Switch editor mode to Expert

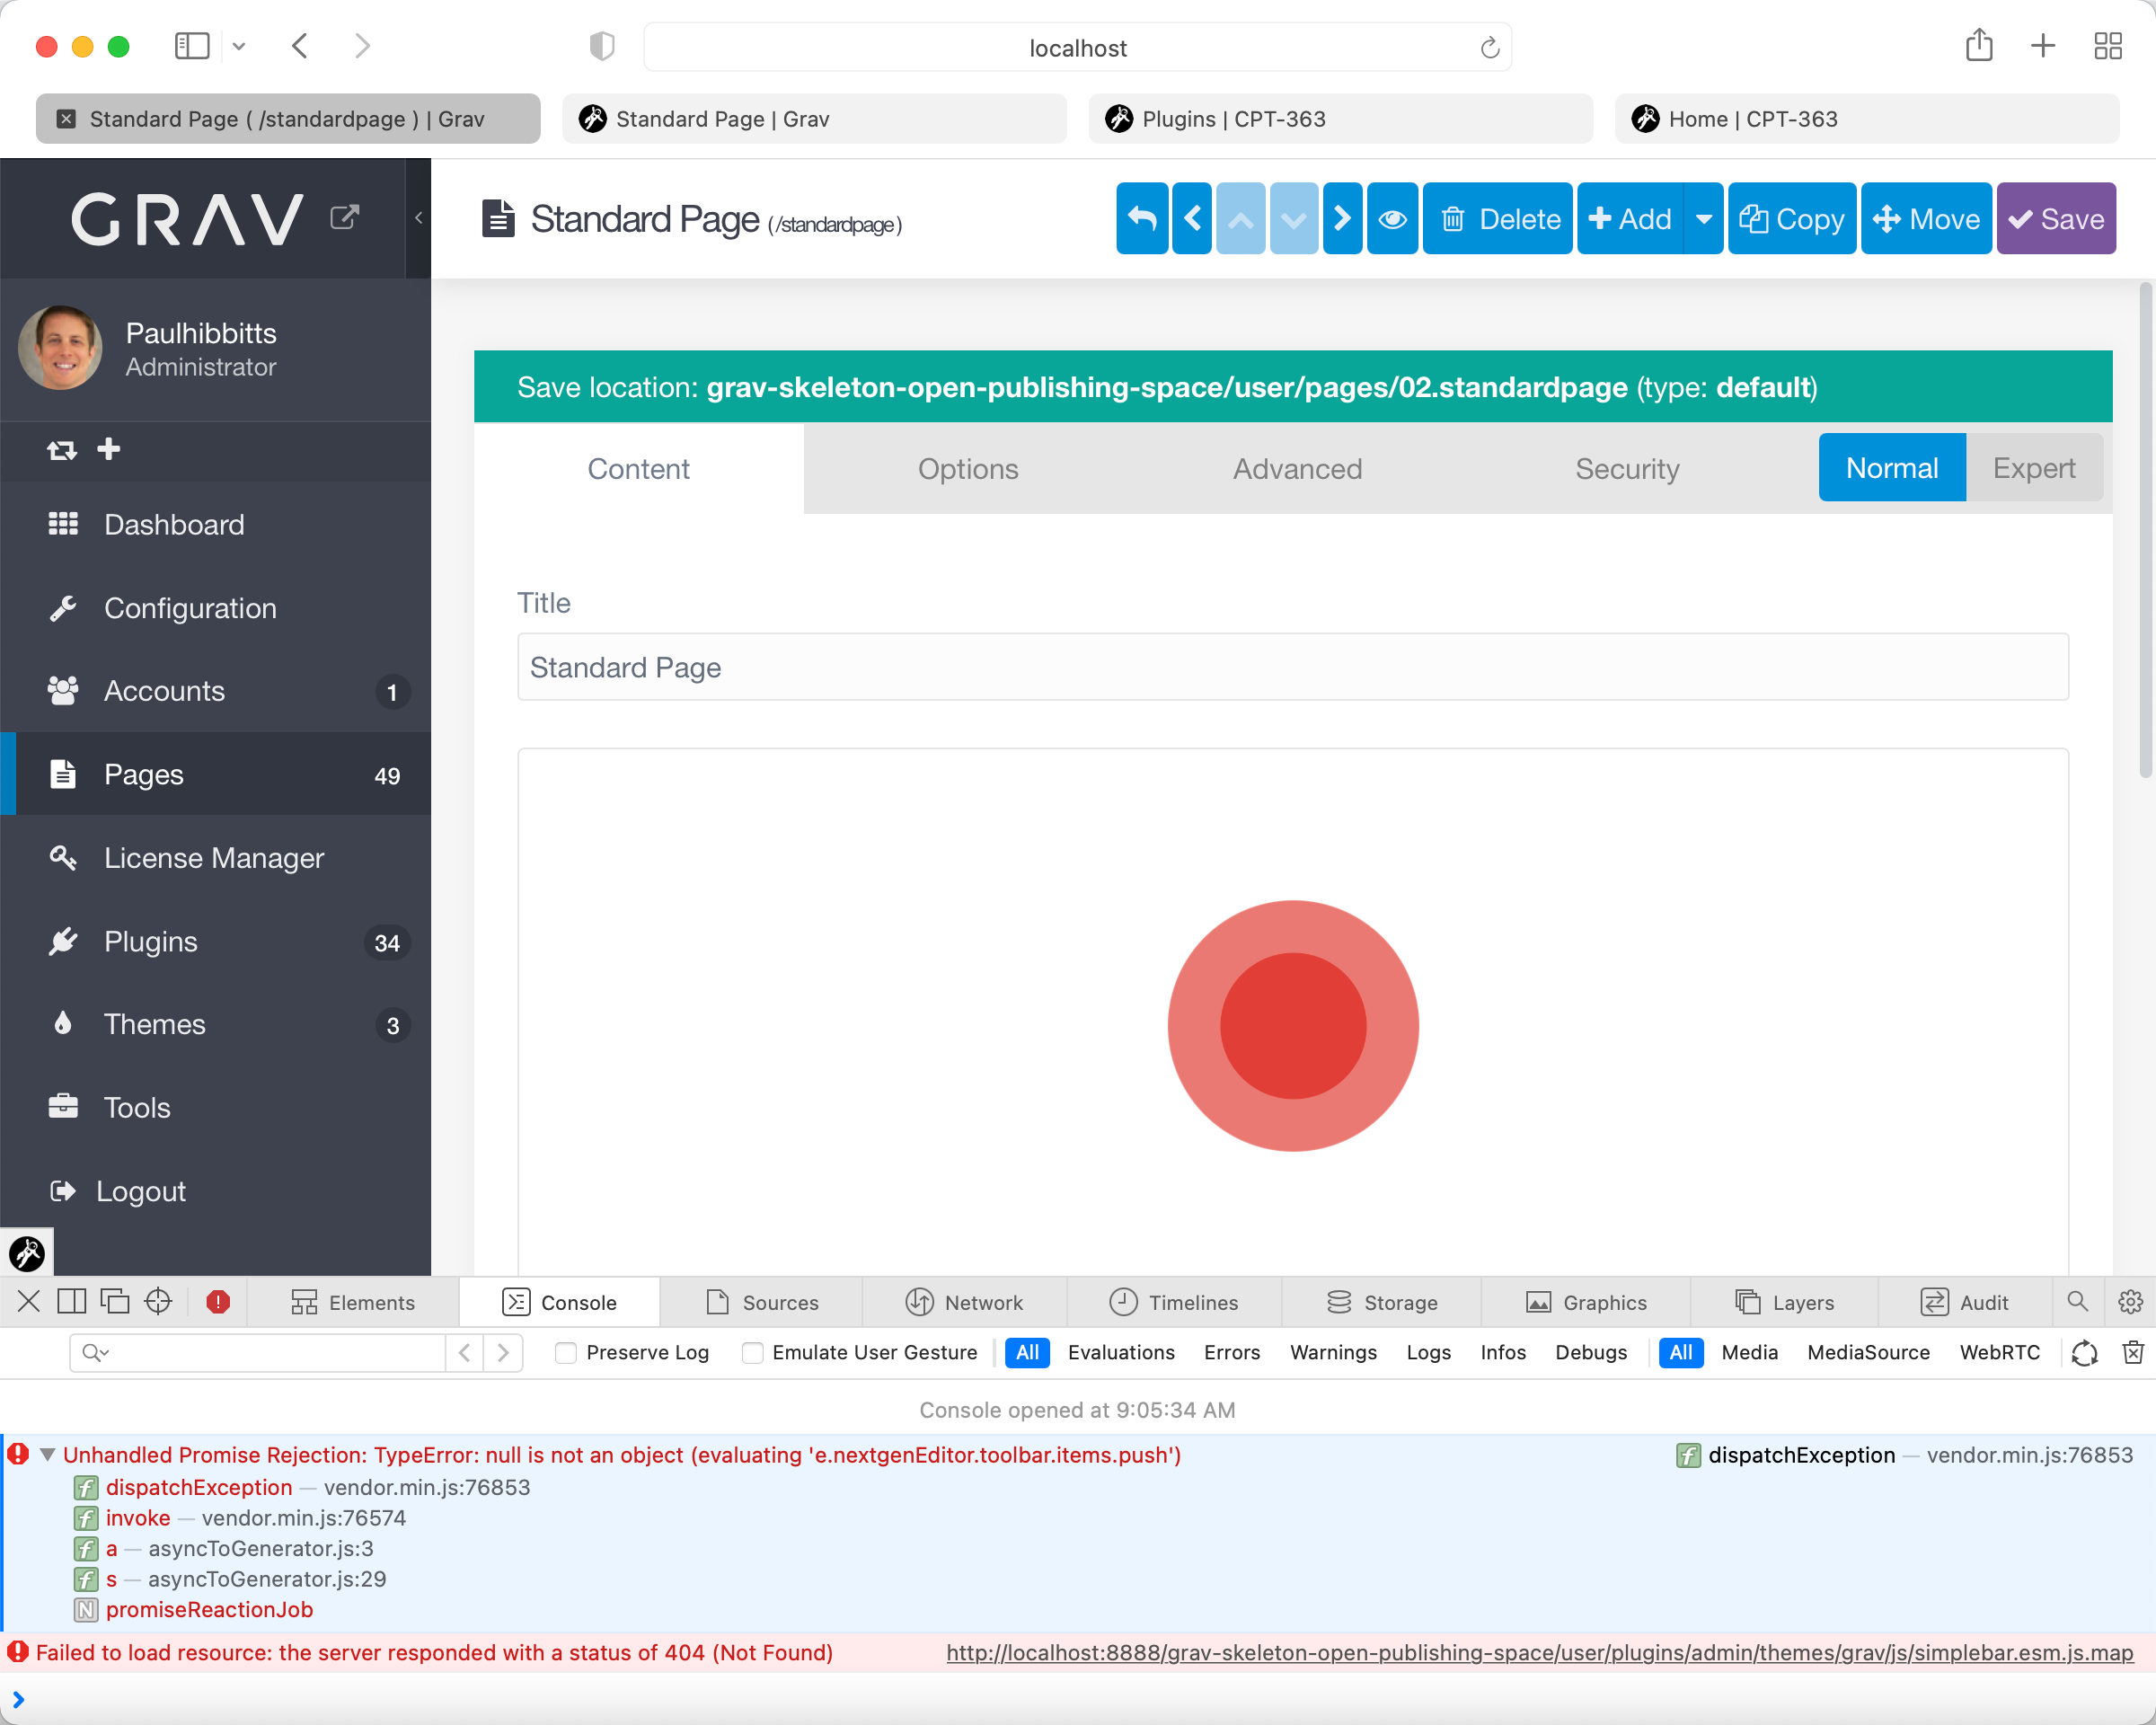tap(2034, 467)
